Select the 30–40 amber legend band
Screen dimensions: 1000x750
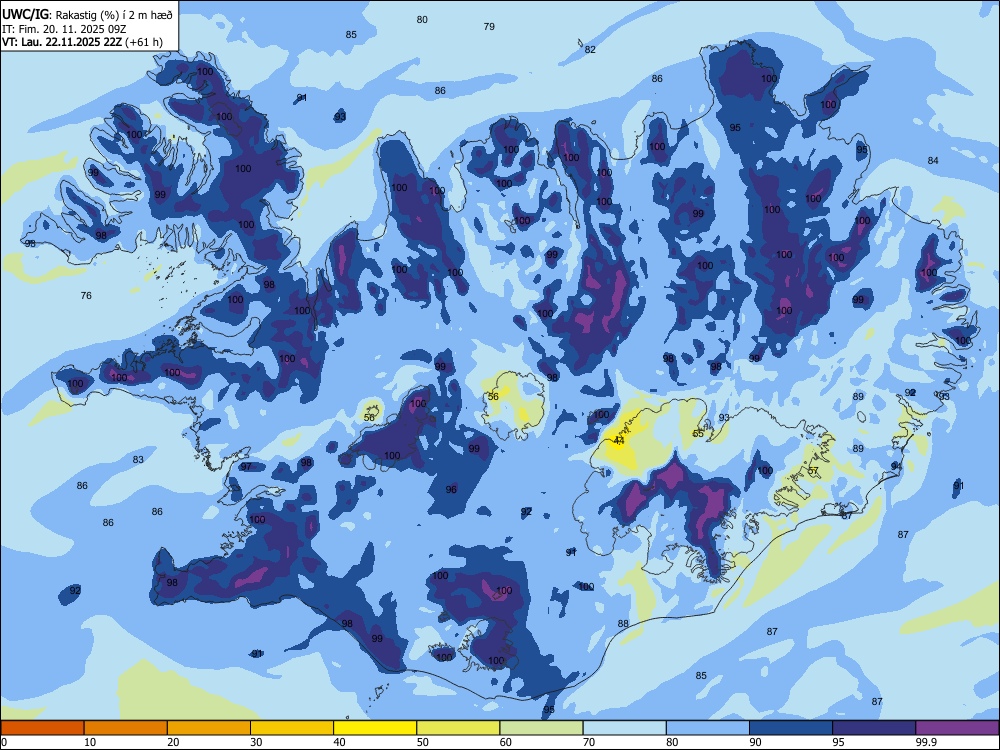pyautogui.click(x=292, y=728)
